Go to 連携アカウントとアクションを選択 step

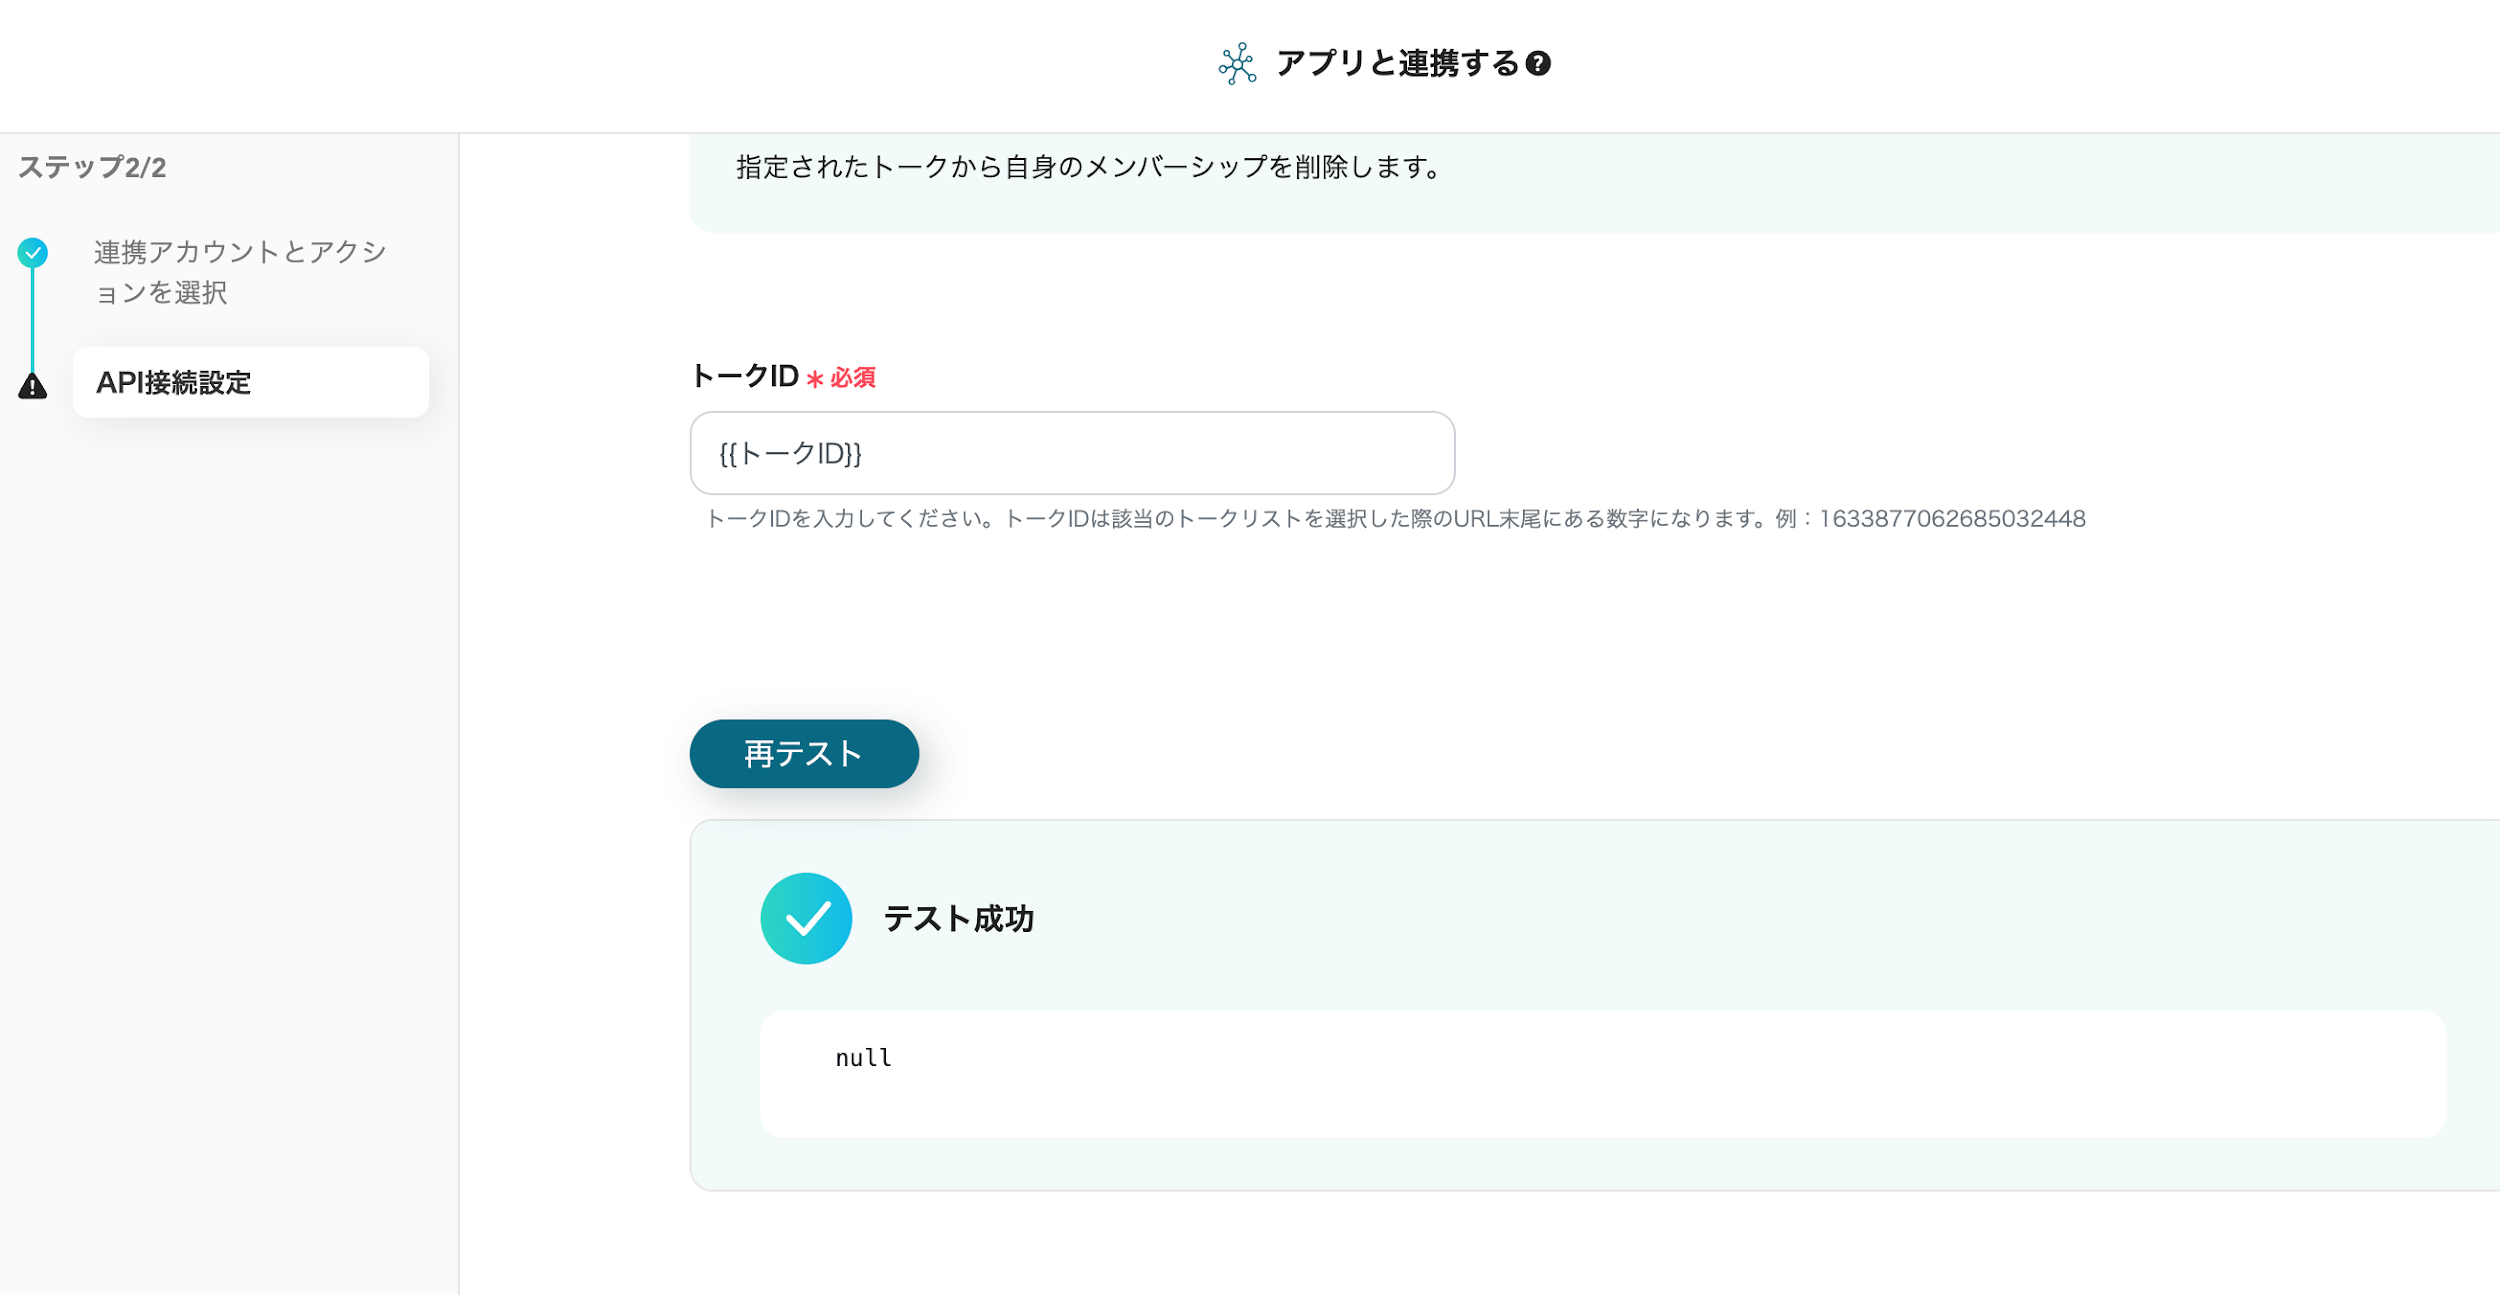point(240,271)
